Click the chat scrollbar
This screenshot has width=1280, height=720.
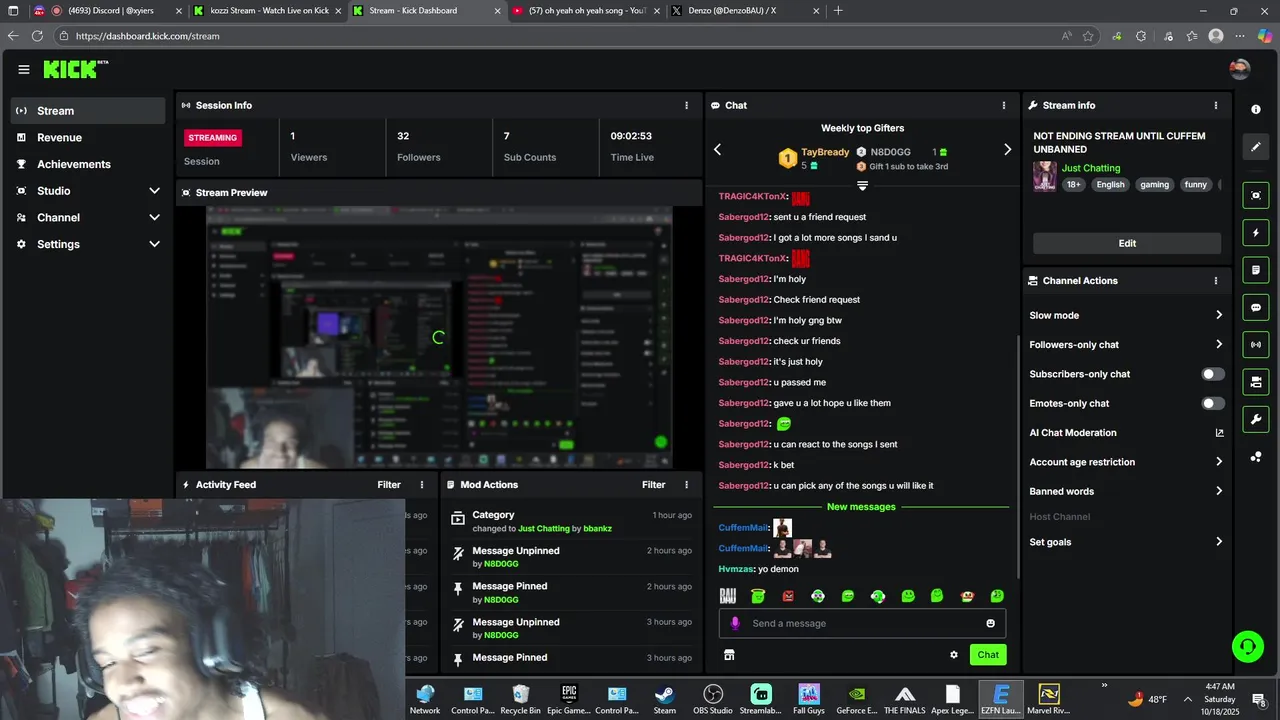click(1018, 455)
